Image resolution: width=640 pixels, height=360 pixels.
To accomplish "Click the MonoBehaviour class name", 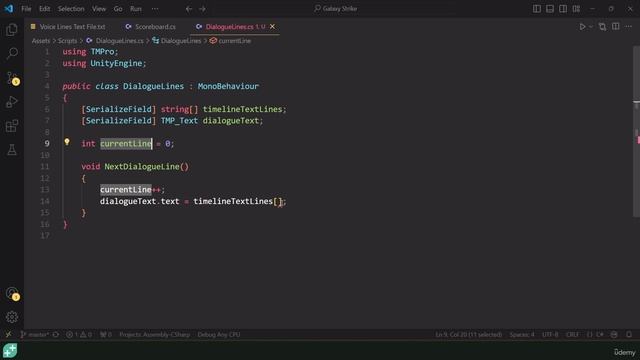I will (228, 86).
